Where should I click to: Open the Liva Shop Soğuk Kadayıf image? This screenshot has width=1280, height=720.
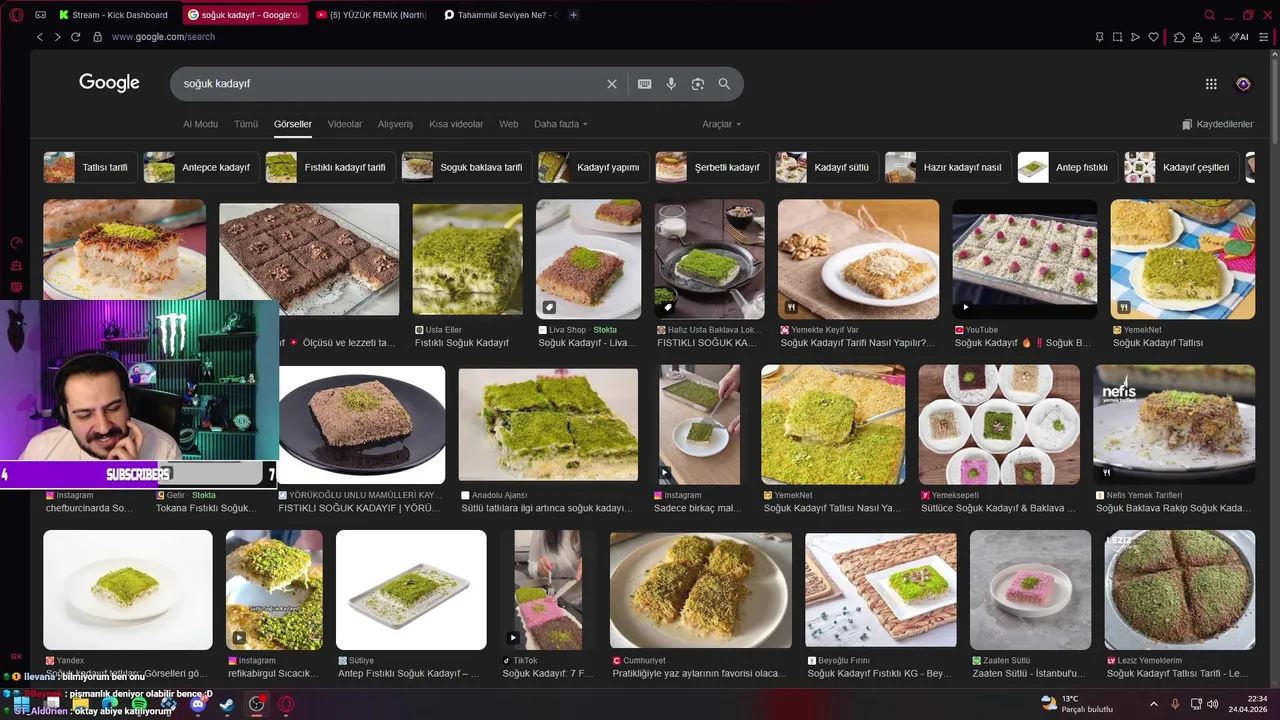point(588,259)
